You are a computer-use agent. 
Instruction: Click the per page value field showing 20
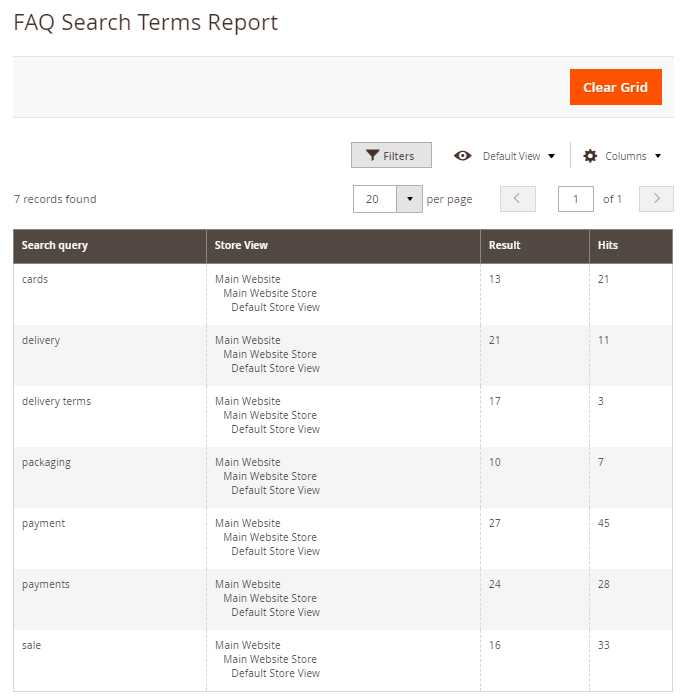[375, 199]
